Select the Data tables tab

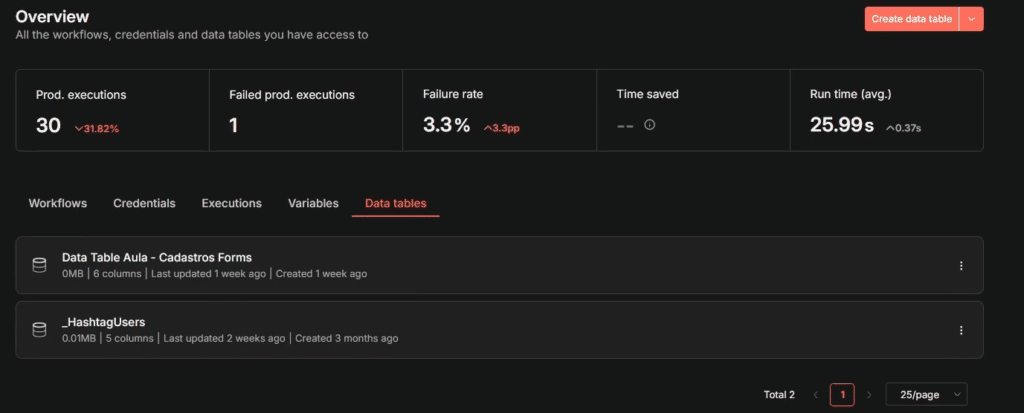396,203
